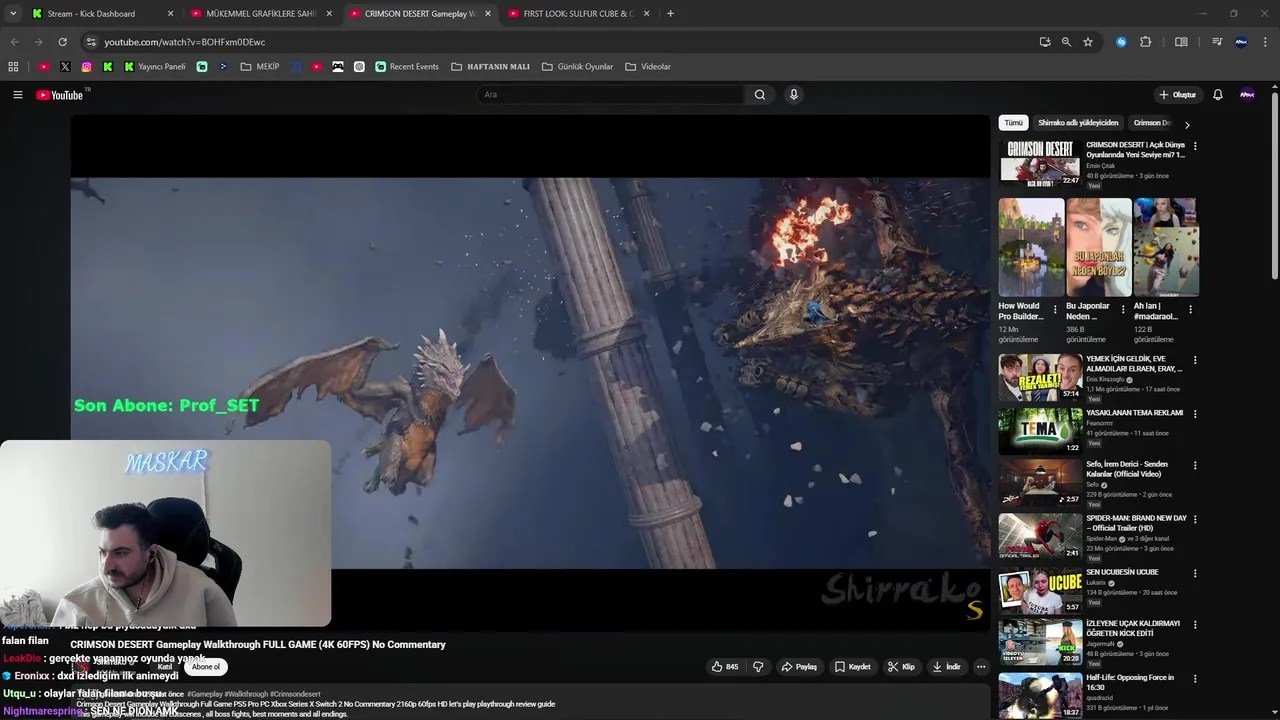Reload the page in the browser
The height and width of the screenshot is (720, 1280).
pos(62,42)
